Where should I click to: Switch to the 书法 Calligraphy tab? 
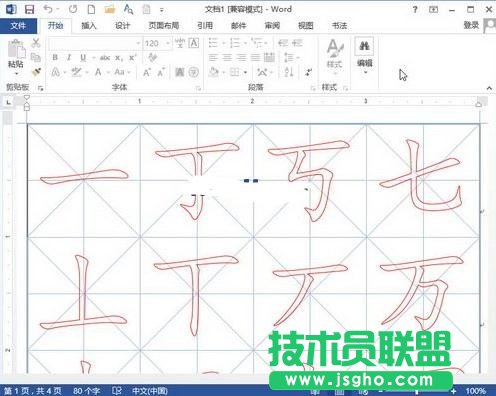click(x=339, y=26)
